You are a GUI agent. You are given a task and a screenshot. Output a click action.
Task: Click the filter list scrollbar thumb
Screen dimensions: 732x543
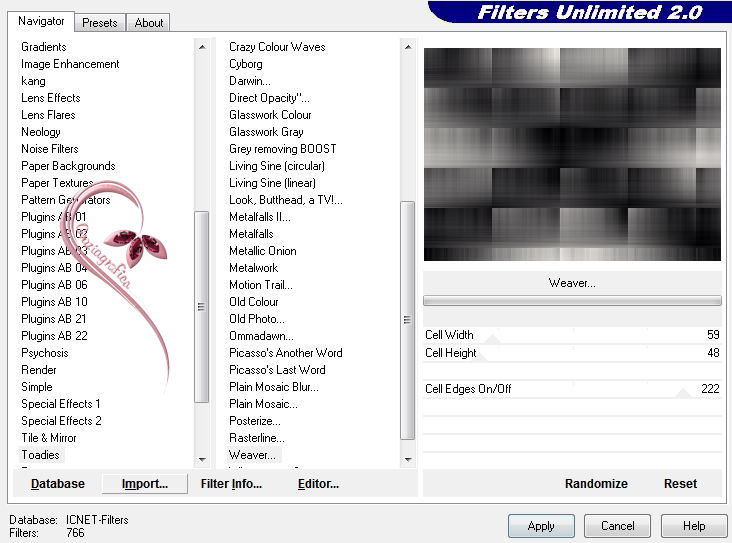click(x=408, y=320)
